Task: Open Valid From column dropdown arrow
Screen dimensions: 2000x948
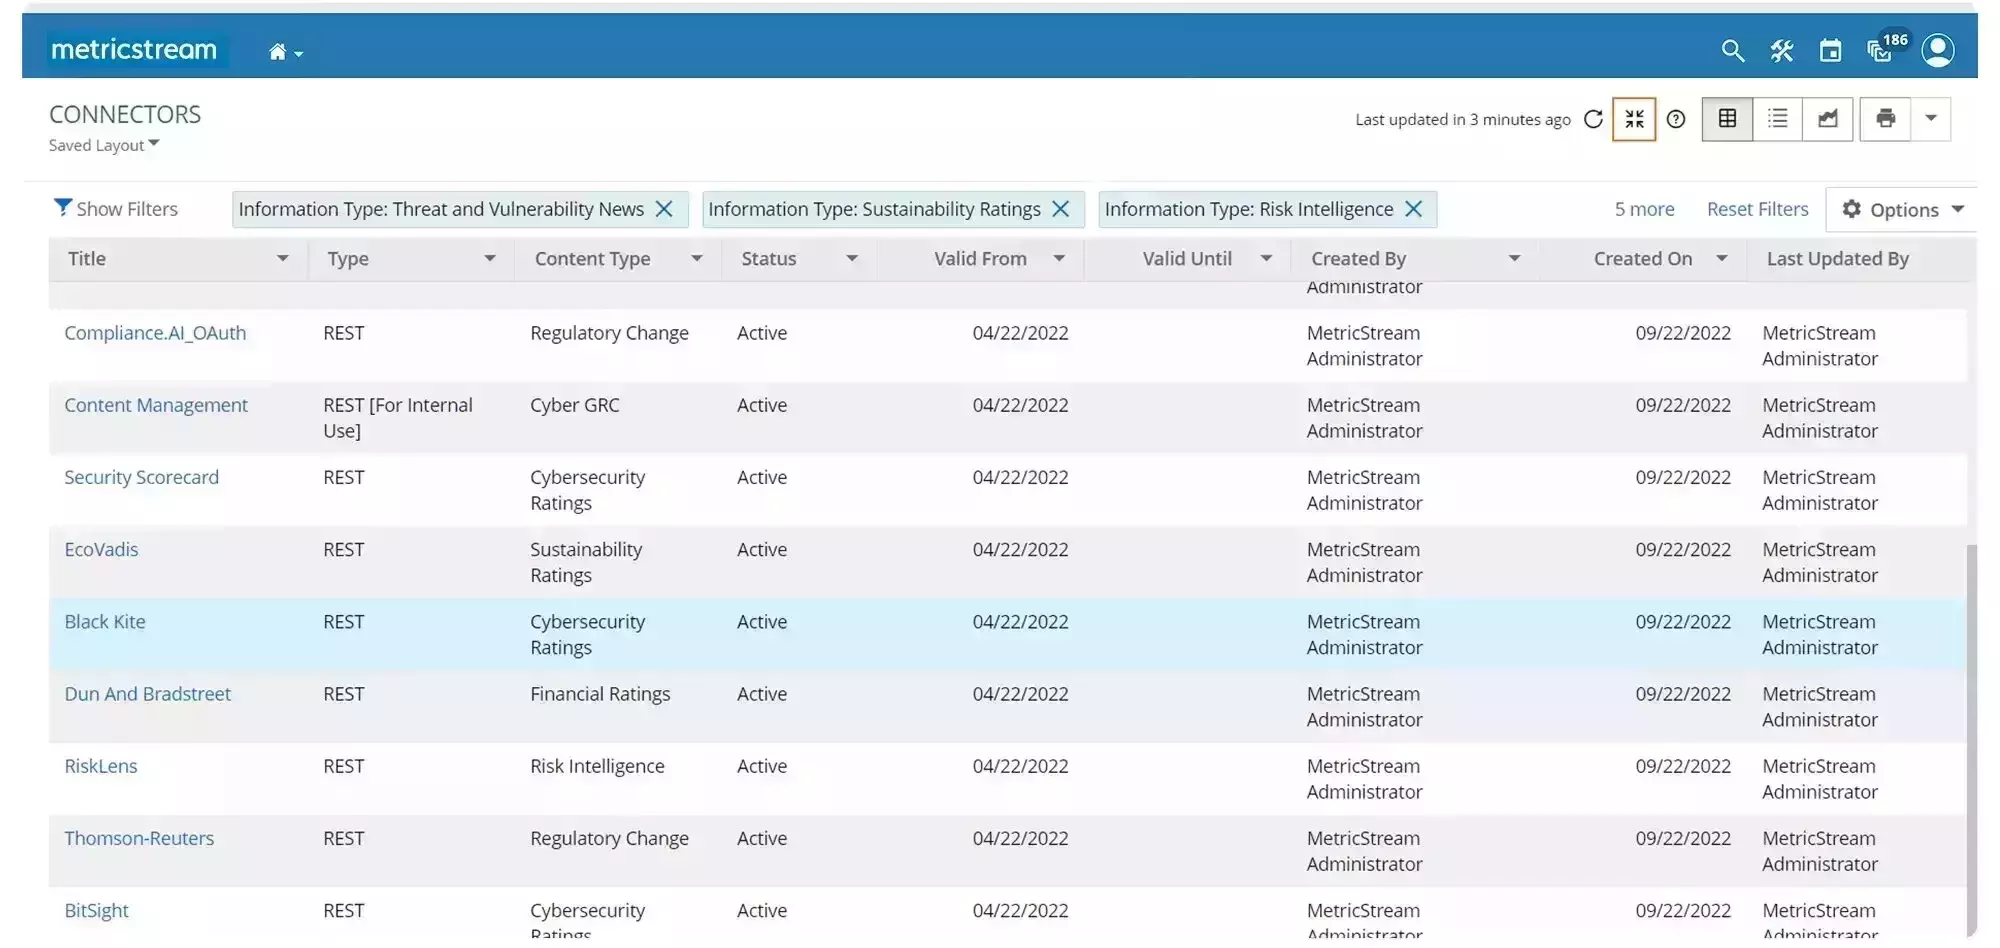Action: pyautogui.click(x=1059, y=259)
